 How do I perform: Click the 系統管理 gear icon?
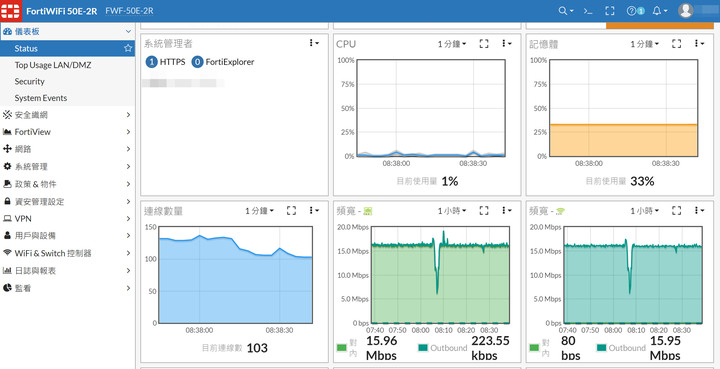(x=7, y=166)
